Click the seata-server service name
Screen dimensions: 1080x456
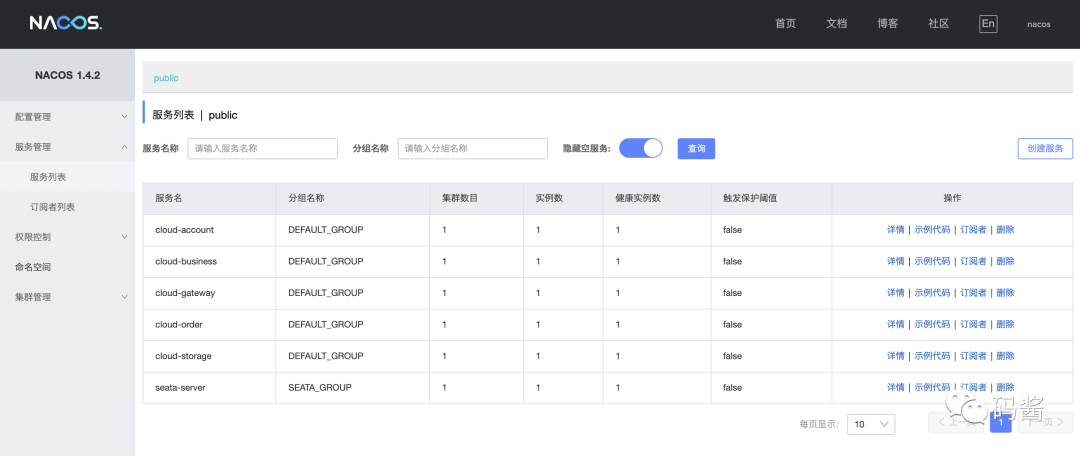pyautogui.click(x=180, y=388)
